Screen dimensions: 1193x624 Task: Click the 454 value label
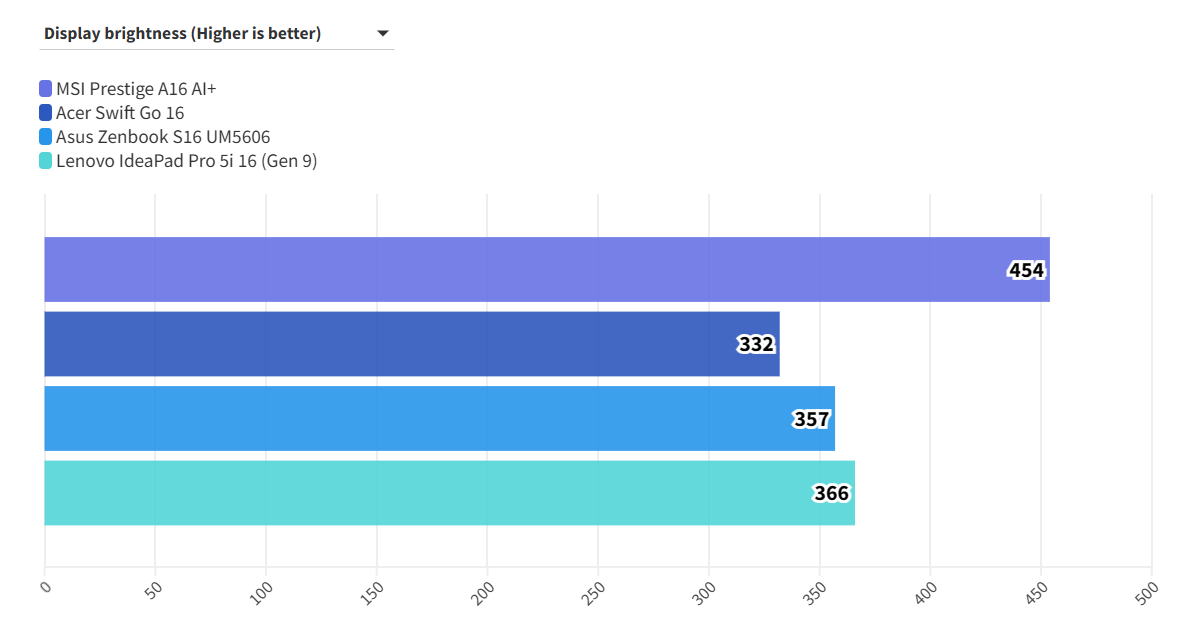click(x=1026, y=270)
